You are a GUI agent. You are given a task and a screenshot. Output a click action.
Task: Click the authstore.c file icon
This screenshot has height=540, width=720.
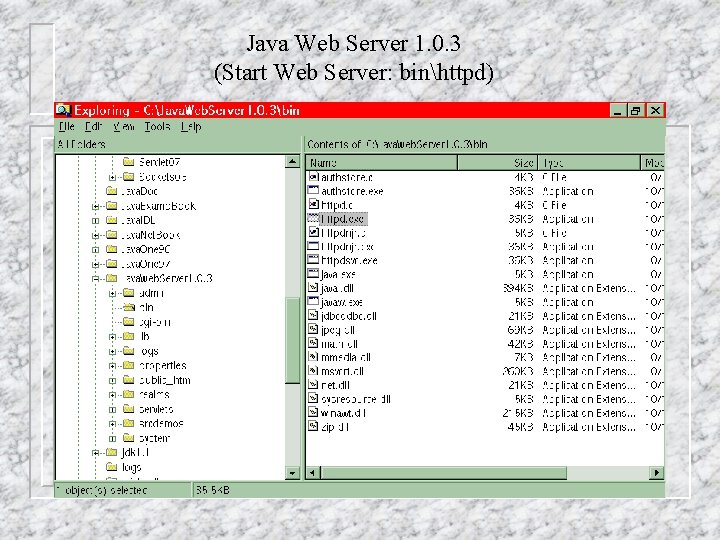coord(313,176)
